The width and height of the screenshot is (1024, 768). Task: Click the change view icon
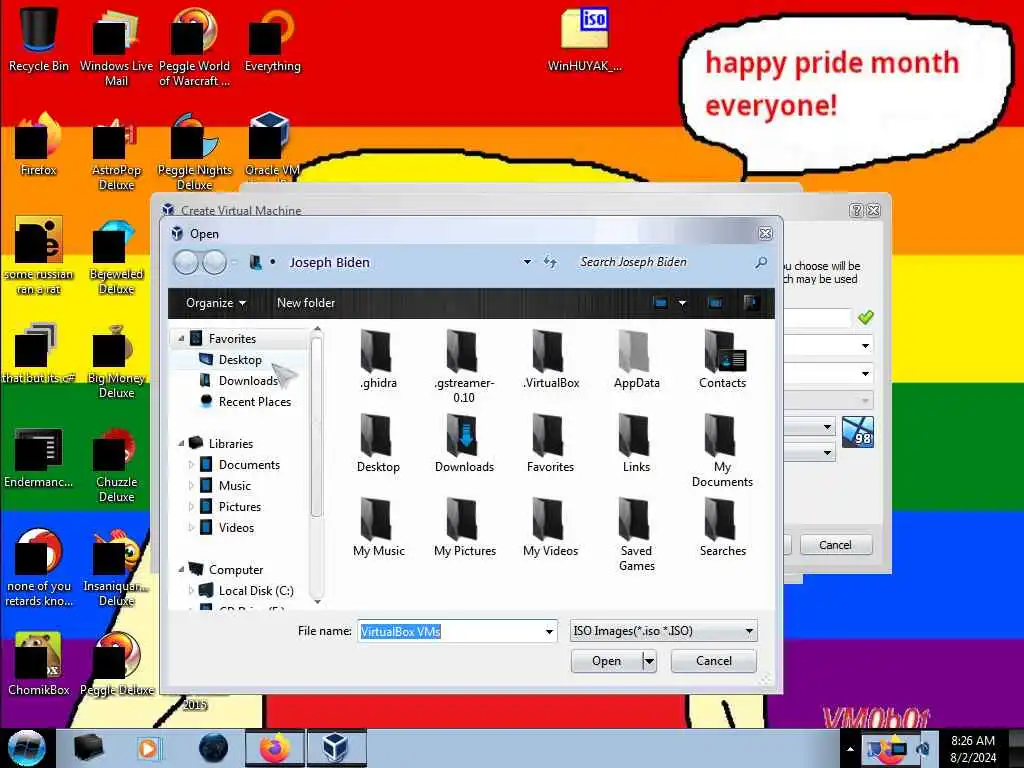click(660, 303)
